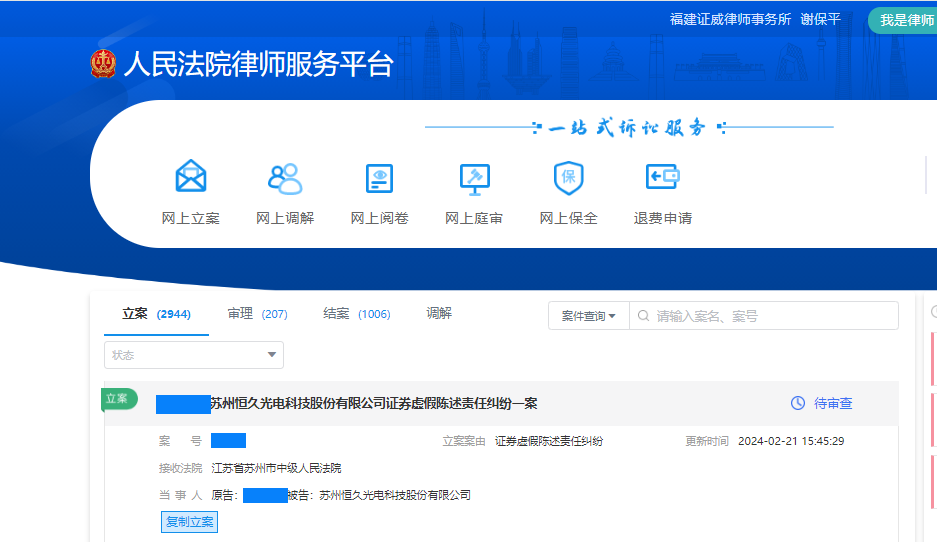Switch to the 结案 (1006) tab
Viewport: 937px width, 542px height.
click(357, 314)
